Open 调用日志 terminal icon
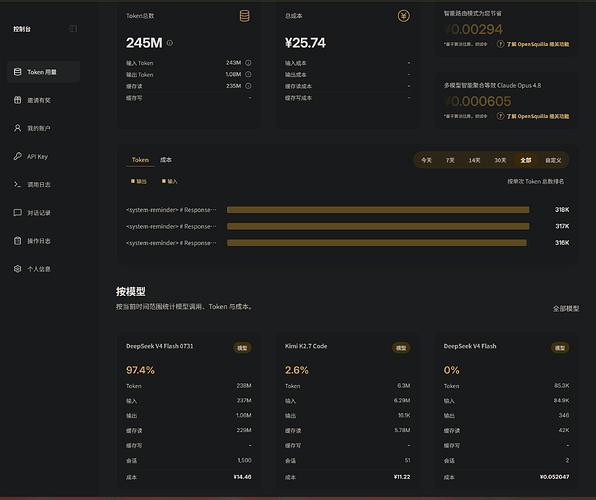This screenshot has width=596, height=500. click(x=17, y=184)
